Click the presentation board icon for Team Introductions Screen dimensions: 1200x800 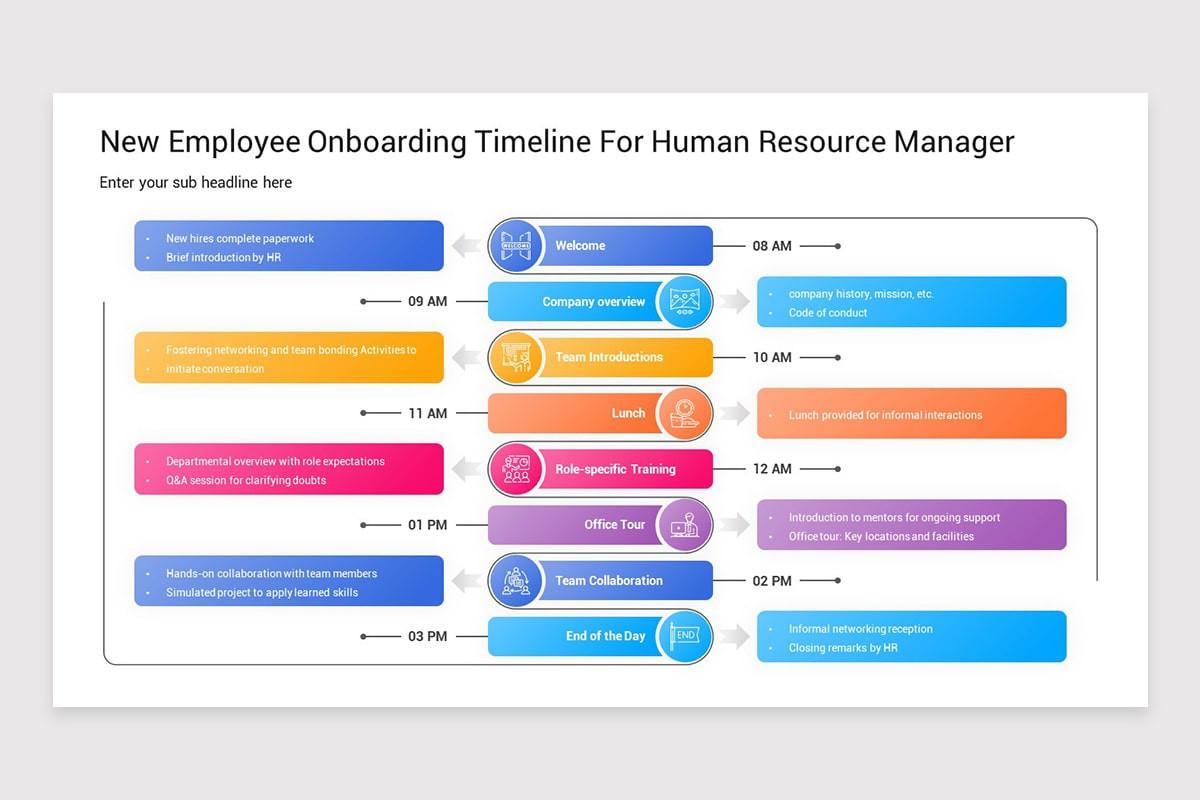point(515,357)
